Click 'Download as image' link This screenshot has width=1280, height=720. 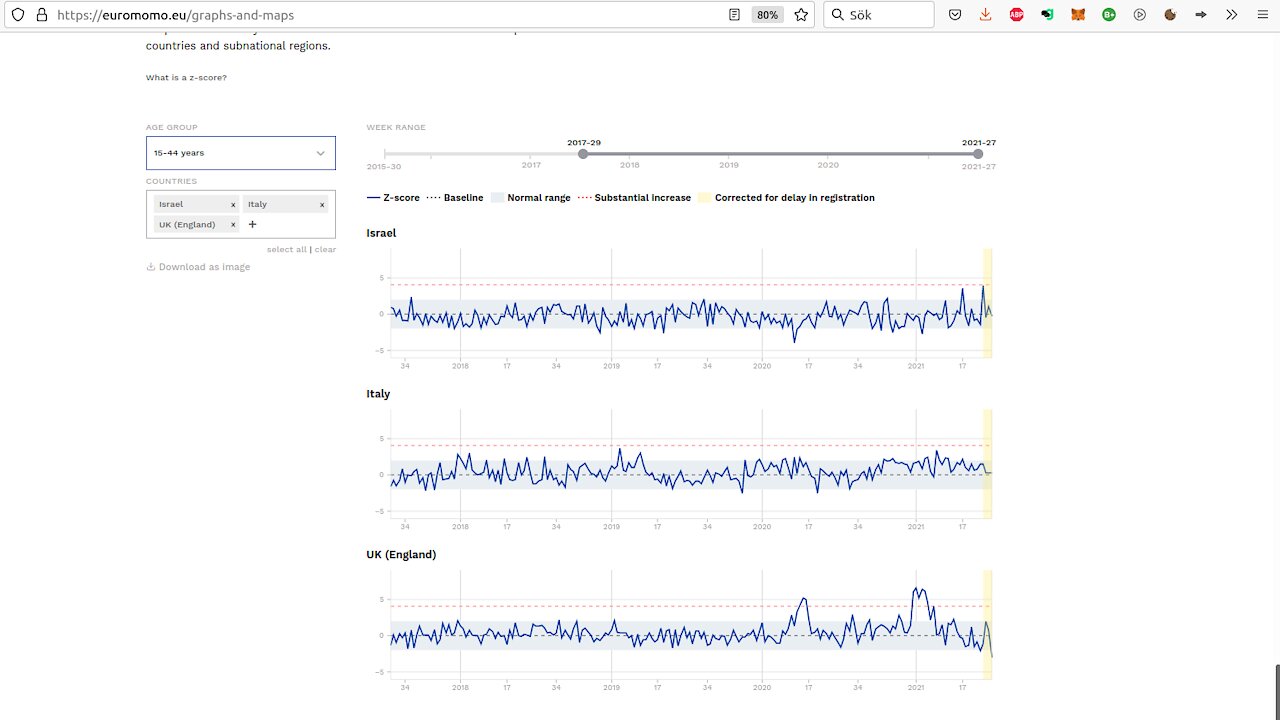204,267
